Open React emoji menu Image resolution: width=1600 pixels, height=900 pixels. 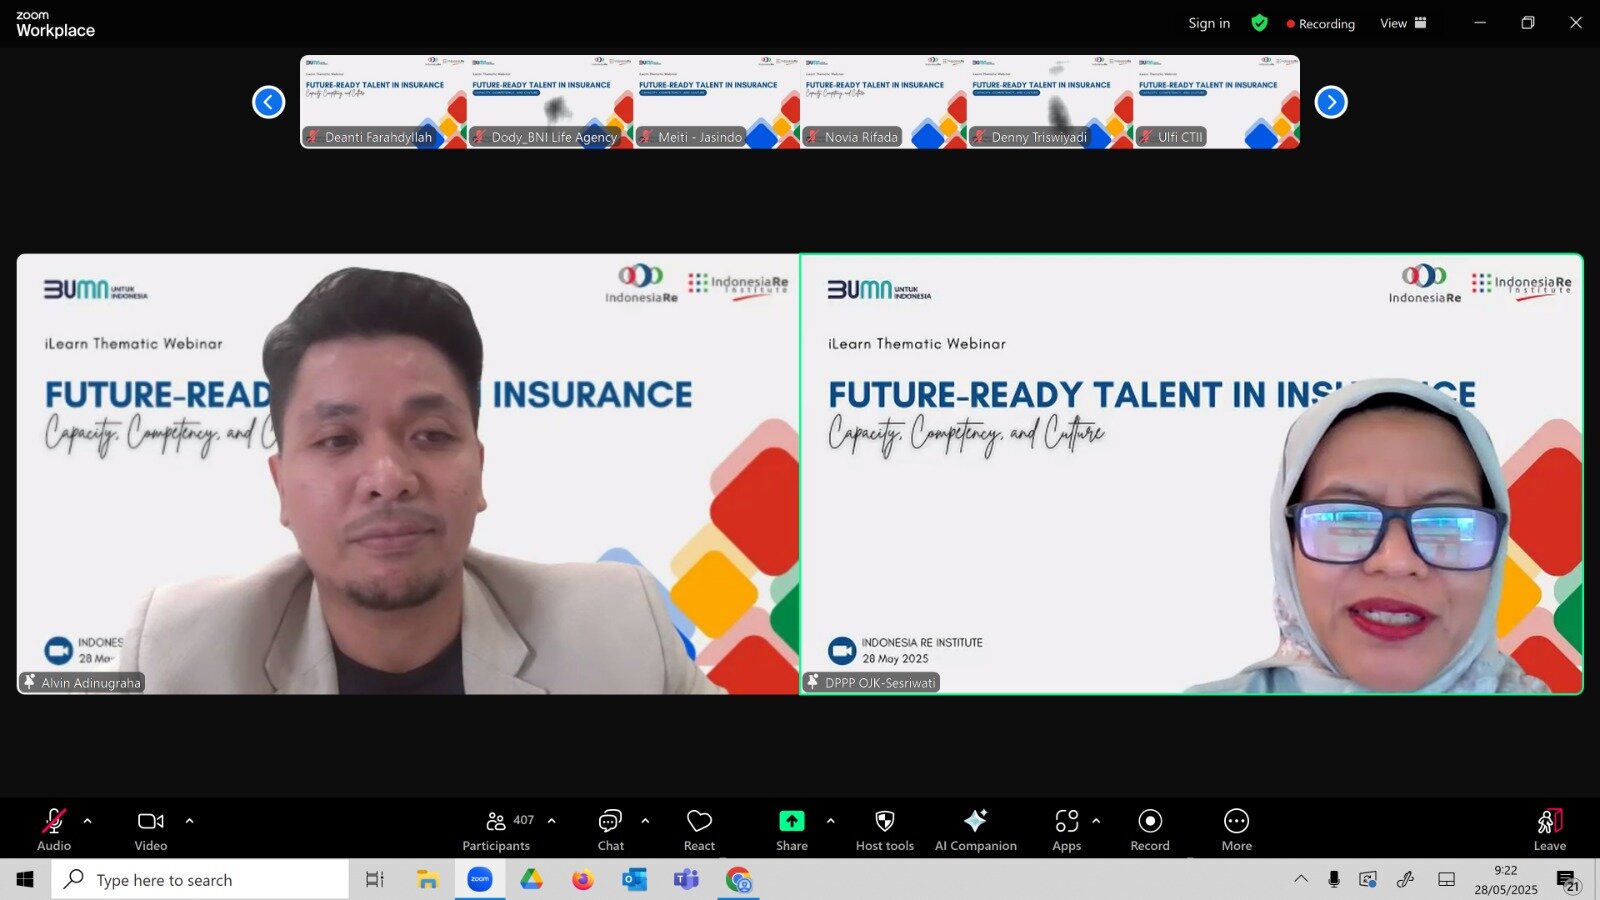tap(699, 829)
